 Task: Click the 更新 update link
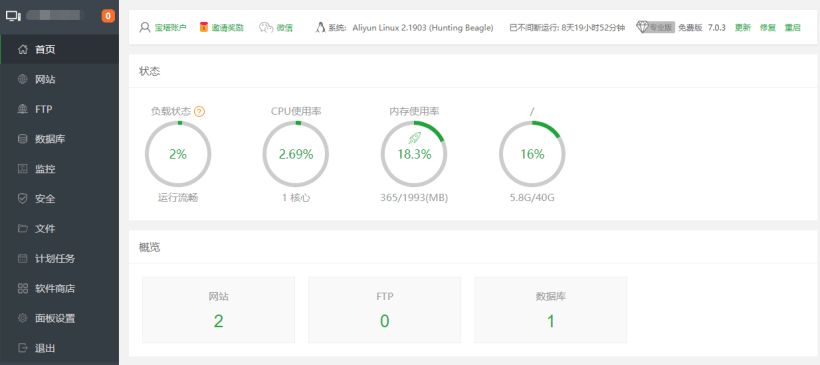pos(743,28)
